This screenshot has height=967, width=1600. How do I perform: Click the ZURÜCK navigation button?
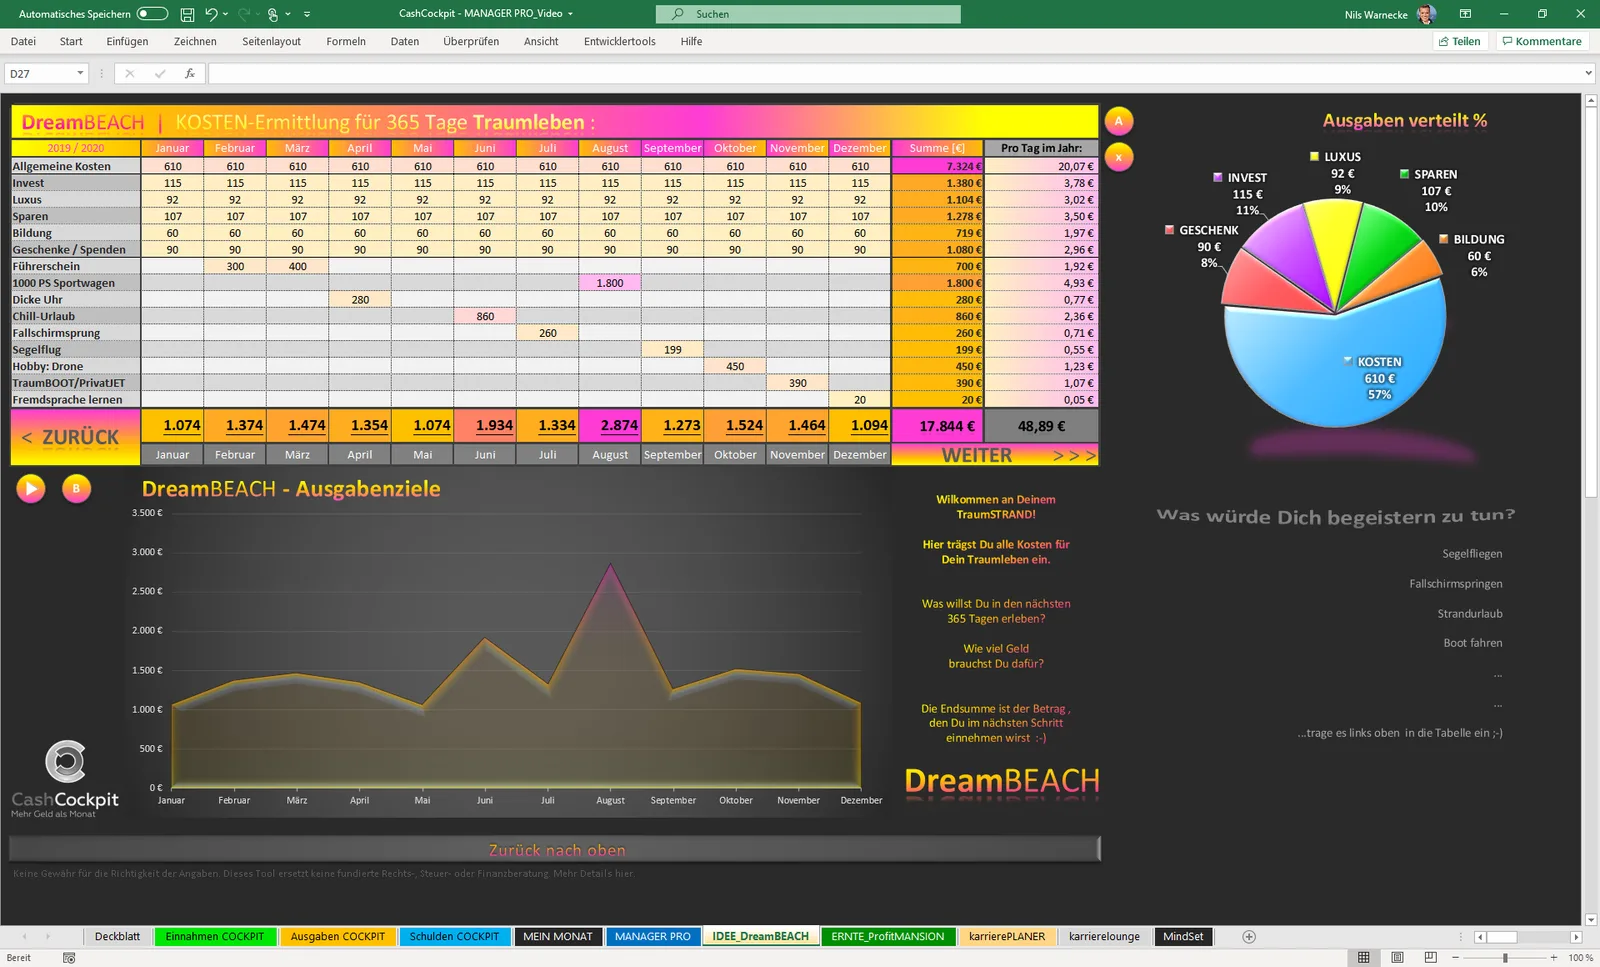pos(75,437)
